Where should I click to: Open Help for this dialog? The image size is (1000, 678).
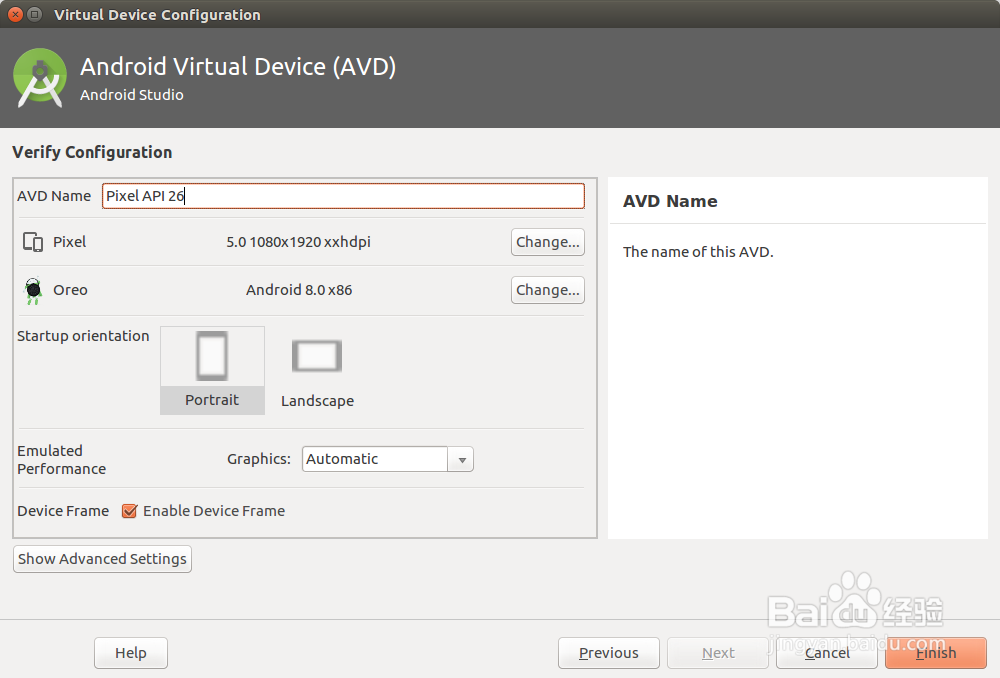pyautogui.click(x=131, y=653)
